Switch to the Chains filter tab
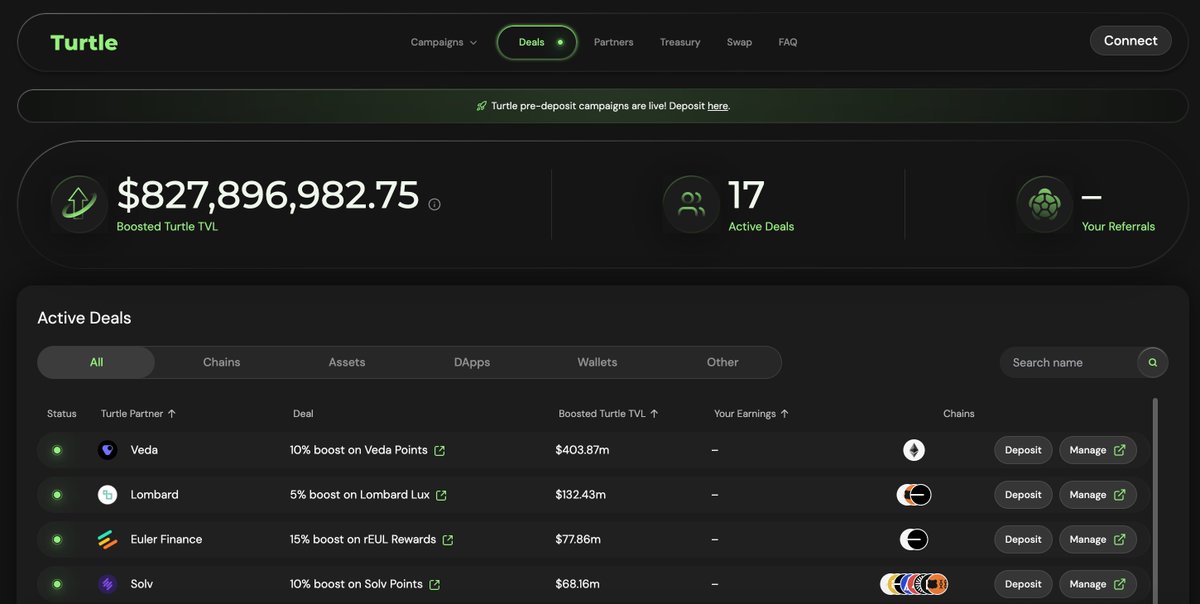The image size is (1200, 604). pos(222,362)
